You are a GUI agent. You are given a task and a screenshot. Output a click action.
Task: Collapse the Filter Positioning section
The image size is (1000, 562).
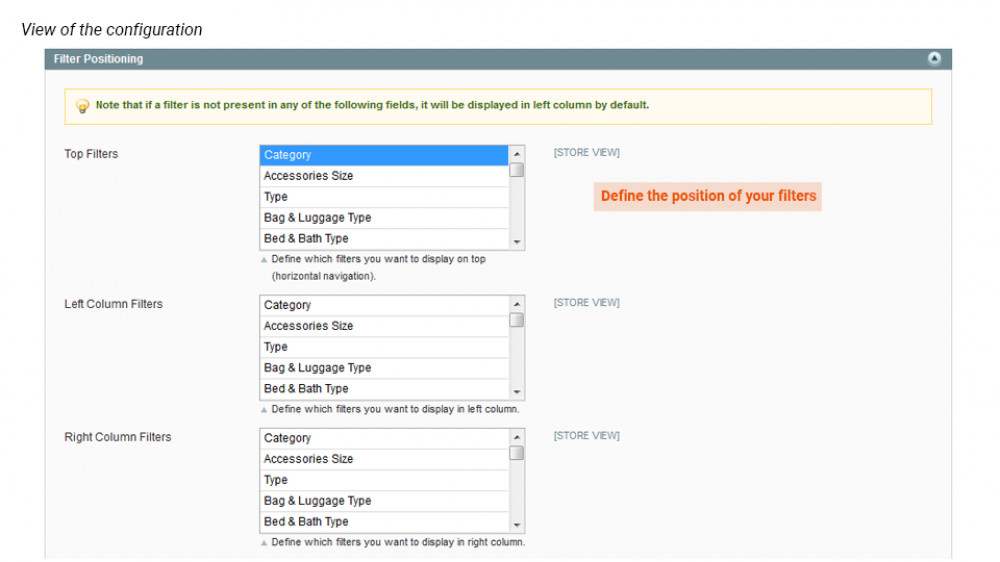(x=934, y=59)
